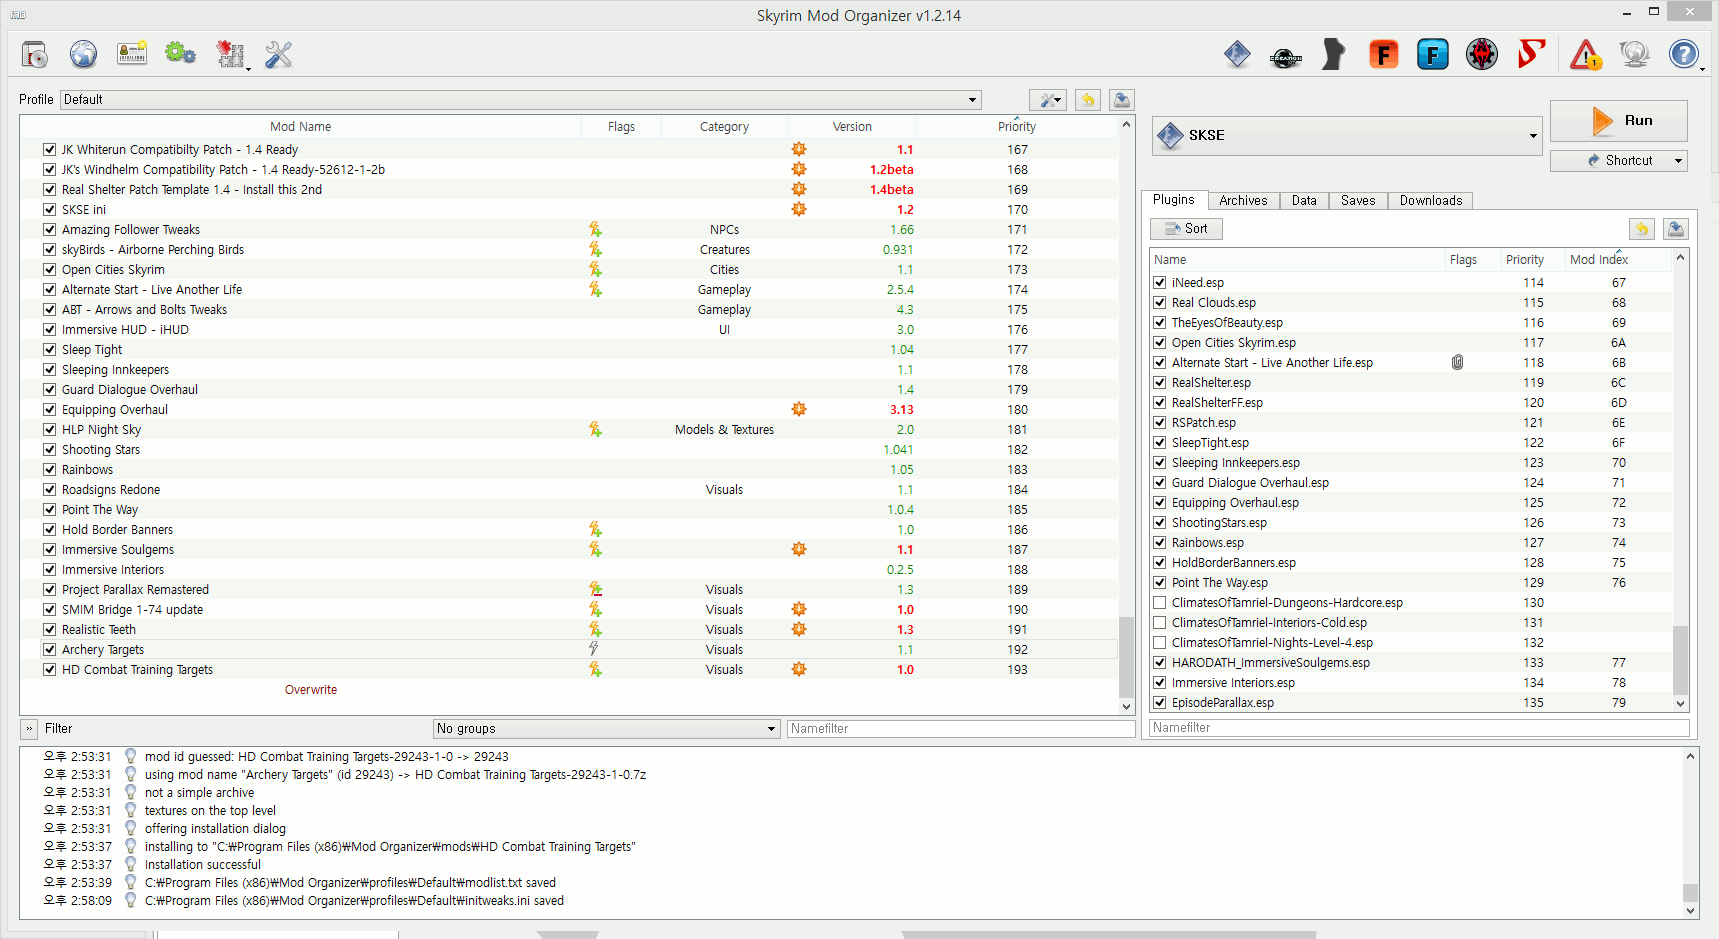Screen dimensions: 1719x939
Task: Uncheck SKSE ini mod checkbox
Action: point(49,209)
